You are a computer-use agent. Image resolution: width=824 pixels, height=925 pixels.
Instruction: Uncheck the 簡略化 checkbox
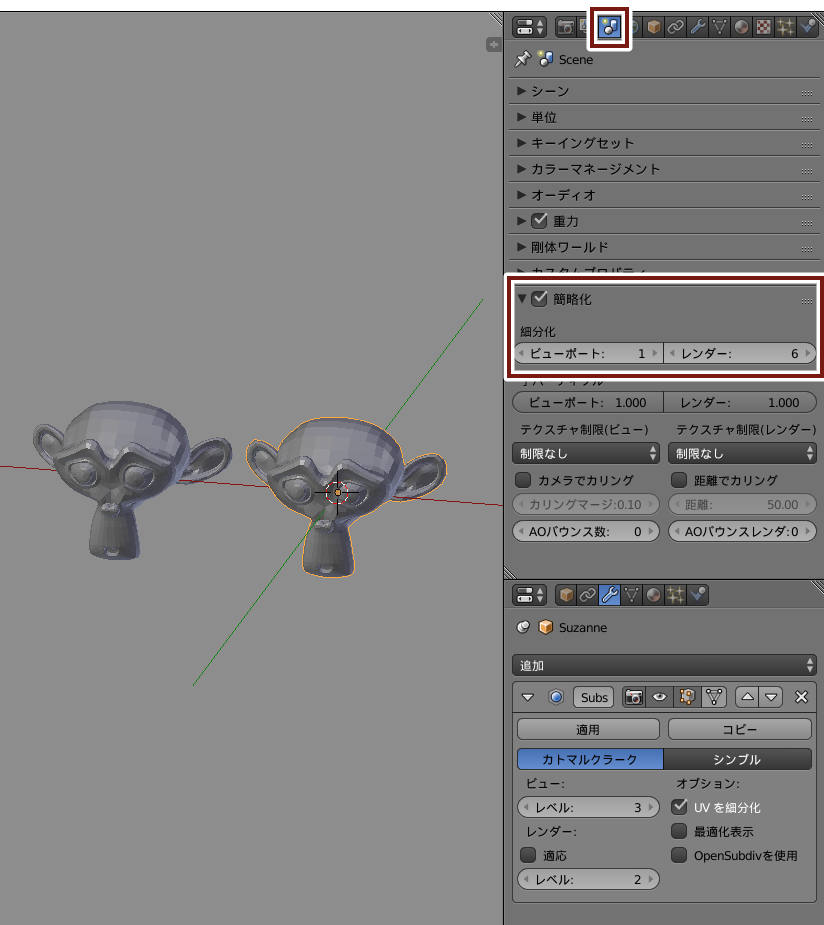coord(539,299)
